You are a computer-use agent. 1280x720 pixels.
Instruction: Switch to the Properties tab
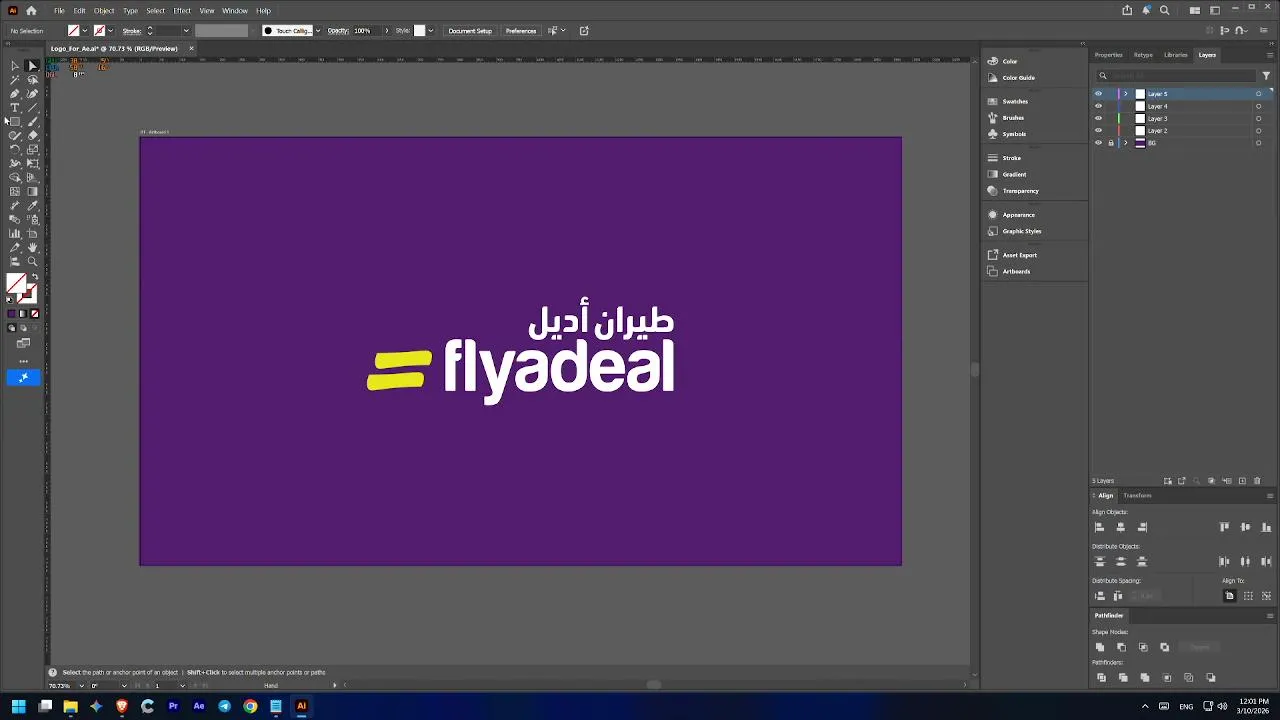[x=1108, y=55]
